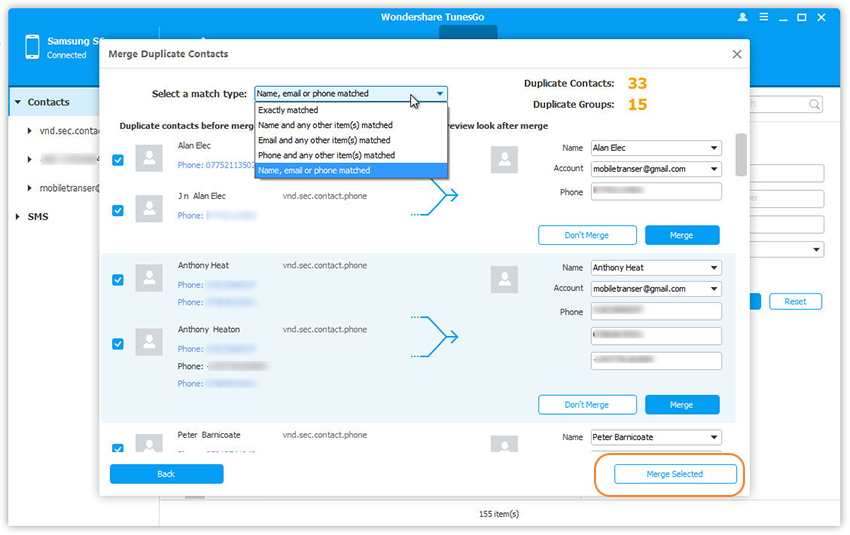
Task: Click 'Anthony Heaton' contact name text
Action: 209,329
